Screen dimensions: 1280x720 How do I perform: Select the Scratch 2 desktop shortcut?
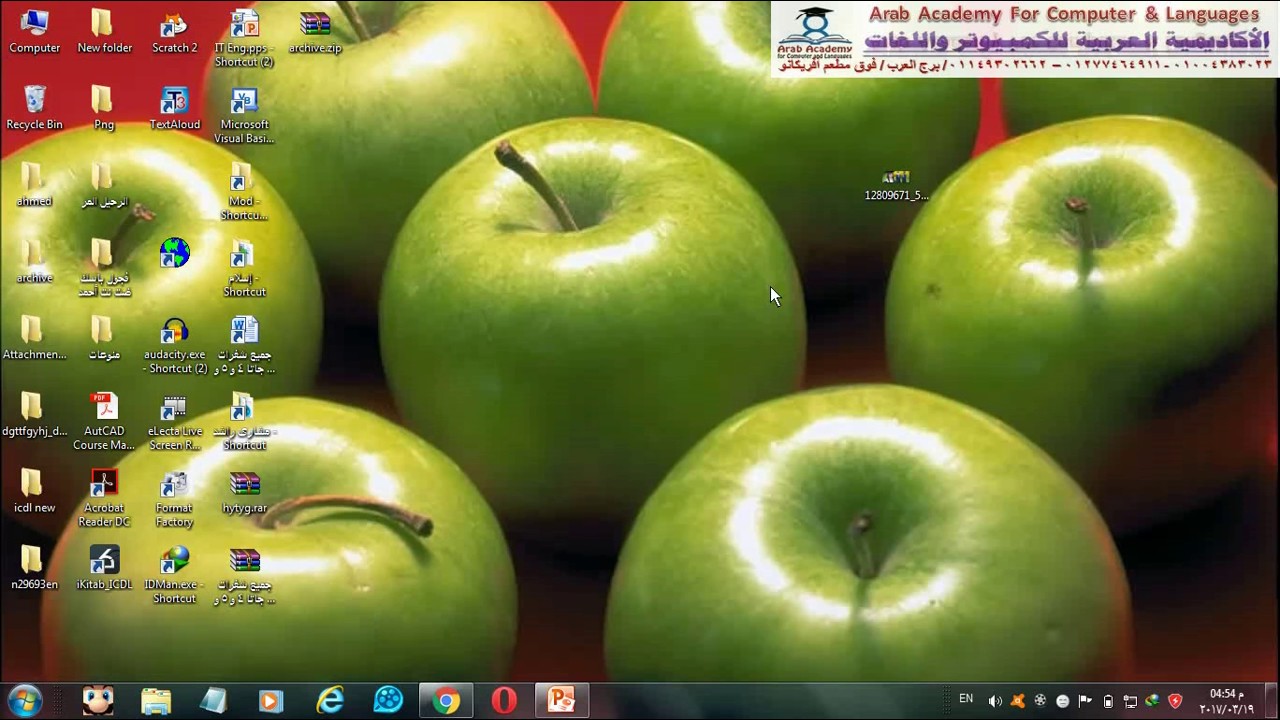pos(174,30)
